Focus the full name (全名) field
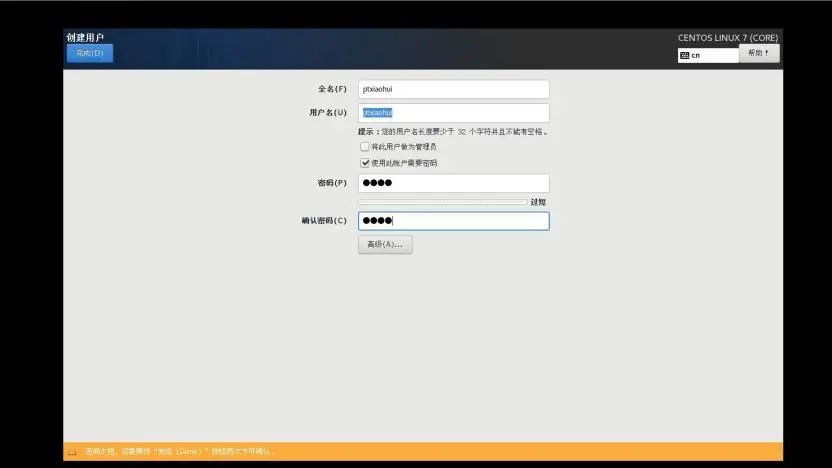The height and width of the screenshot is (468, 832). pos(454,89)
